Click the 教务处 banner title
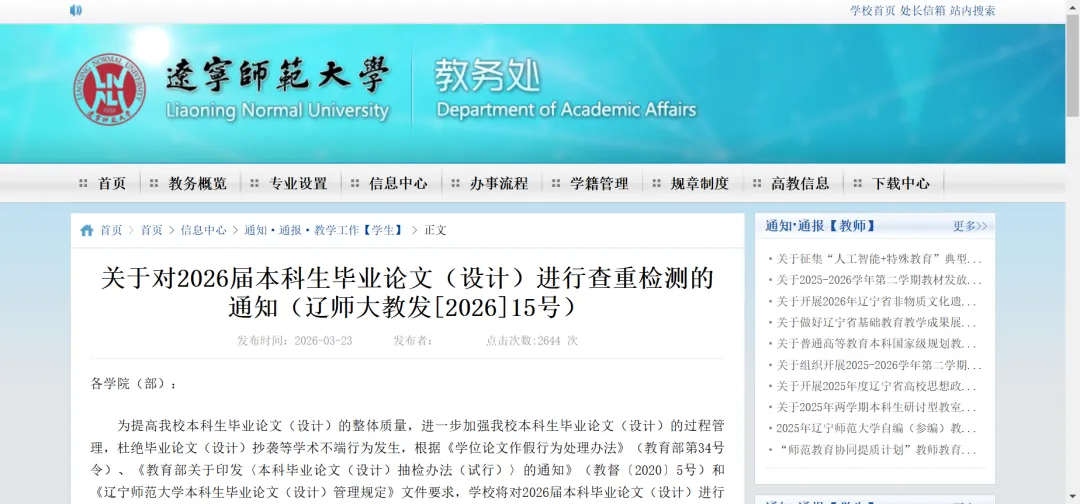Viewport: 1080px width, 504px height. (487, 76)
